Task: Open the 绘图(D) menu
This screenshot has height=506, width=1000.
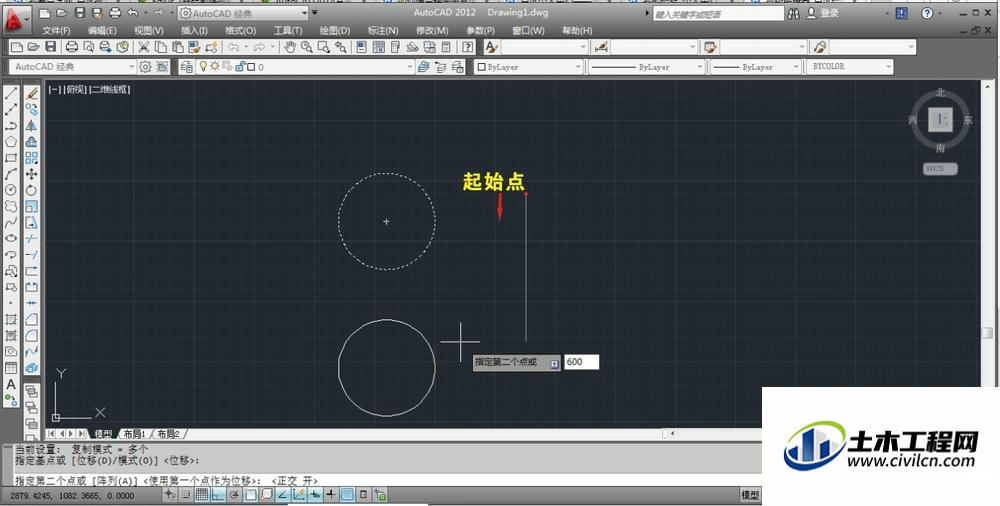Action: coord(335,31)
